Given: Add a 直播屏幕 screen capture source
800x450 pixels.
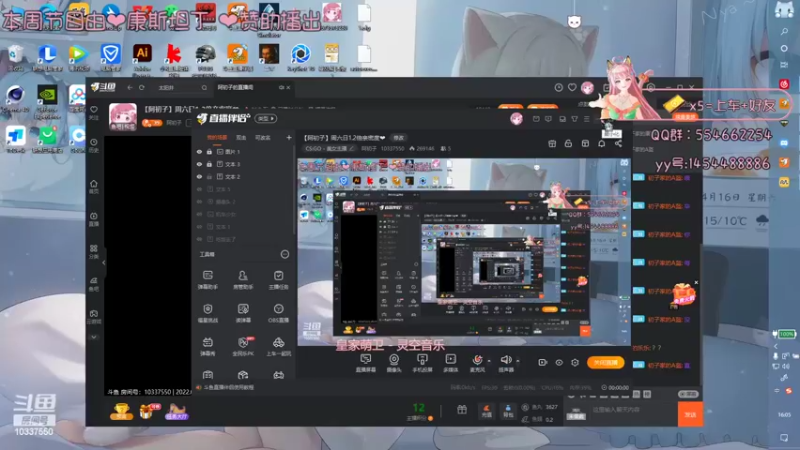Looking at the screenshot, I should [x=366, y=363].
